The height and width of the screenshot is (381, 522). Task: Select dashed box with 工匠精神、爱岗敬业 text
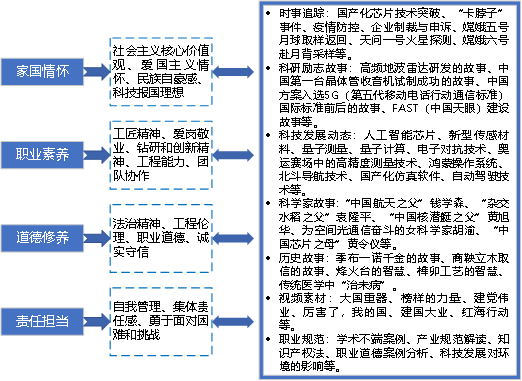point(161,155)
